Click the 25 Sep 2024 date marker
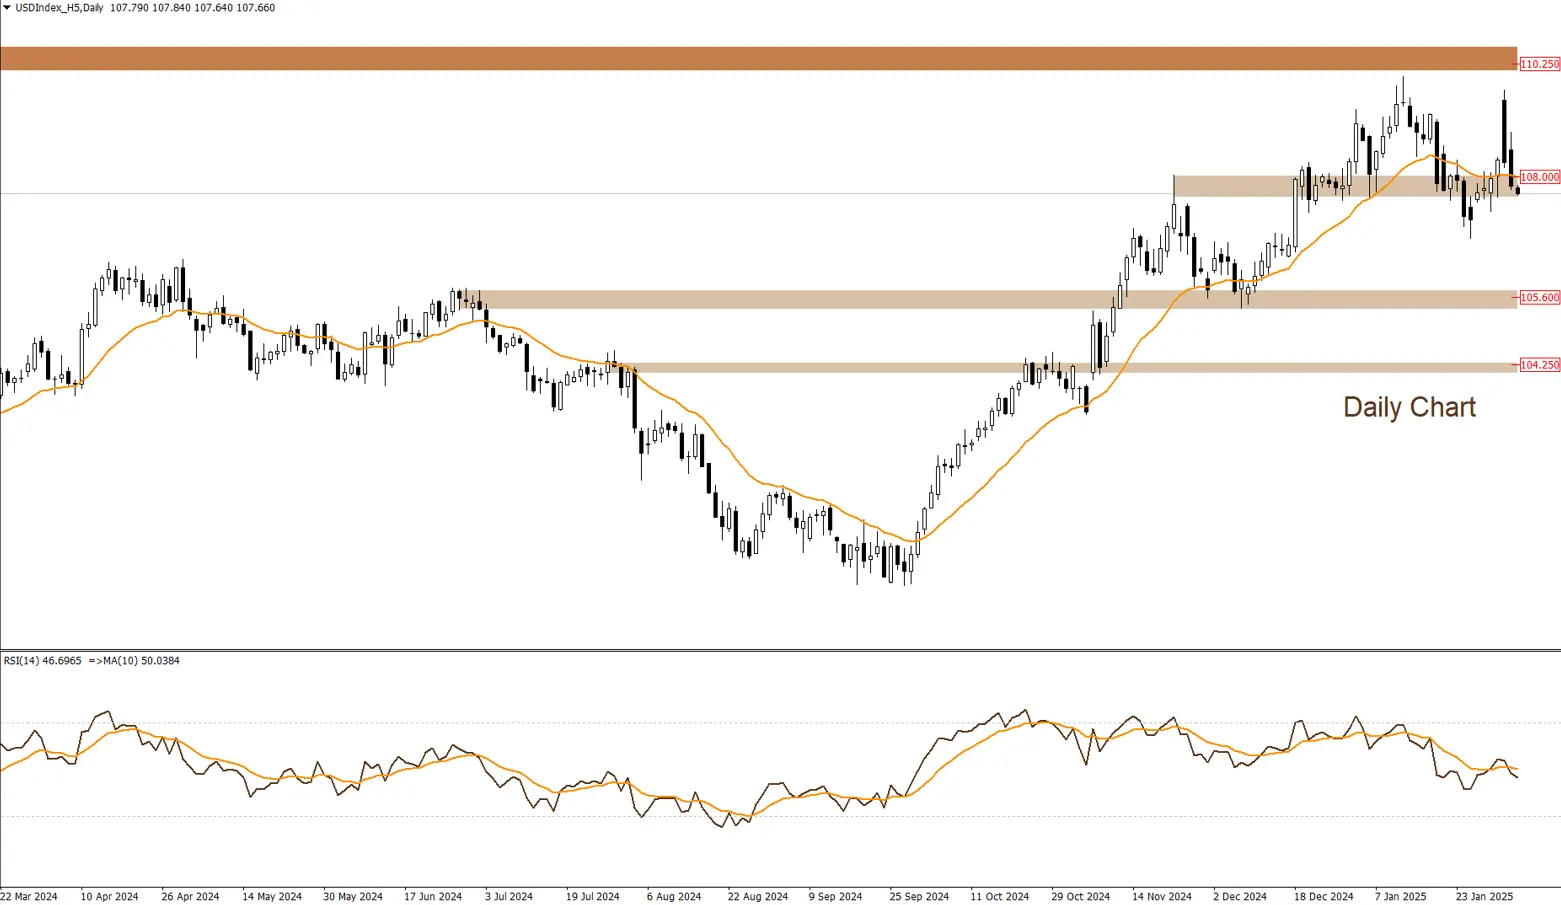 [919, 896]
